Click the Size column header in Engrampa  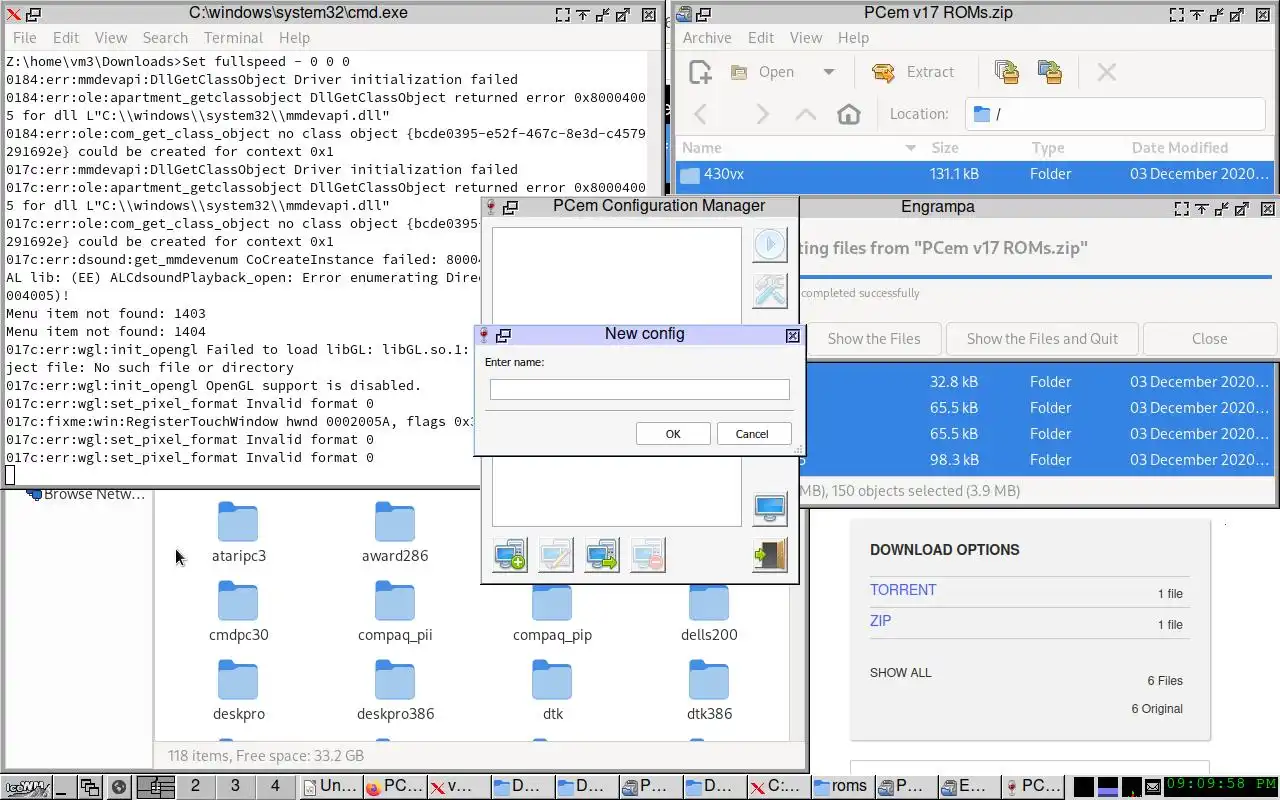[x=945, y=148]
